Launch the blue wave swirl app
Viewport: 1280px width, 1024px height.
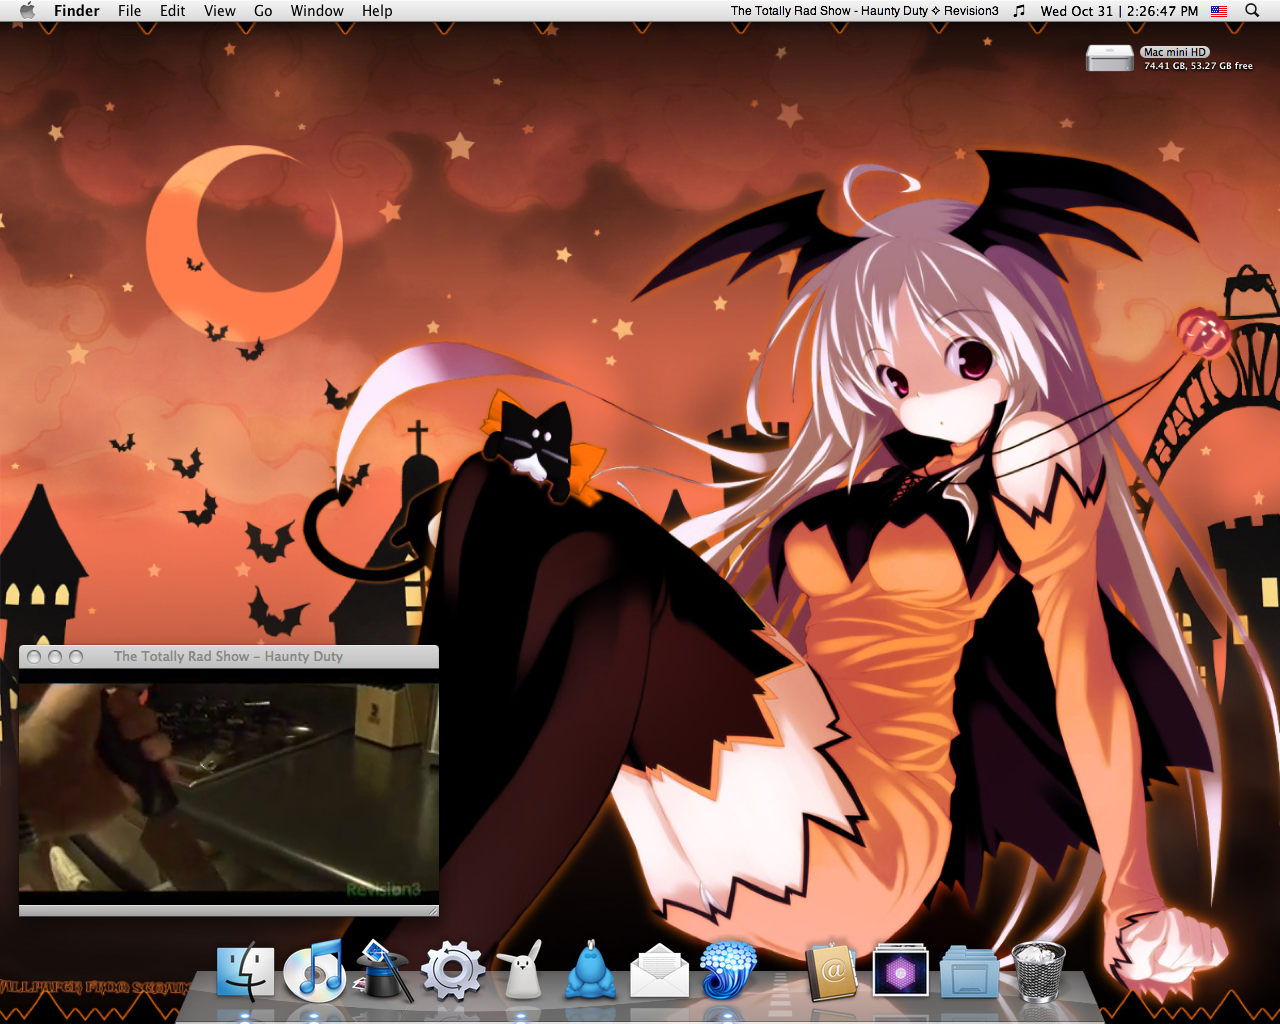tap(728, 970)
